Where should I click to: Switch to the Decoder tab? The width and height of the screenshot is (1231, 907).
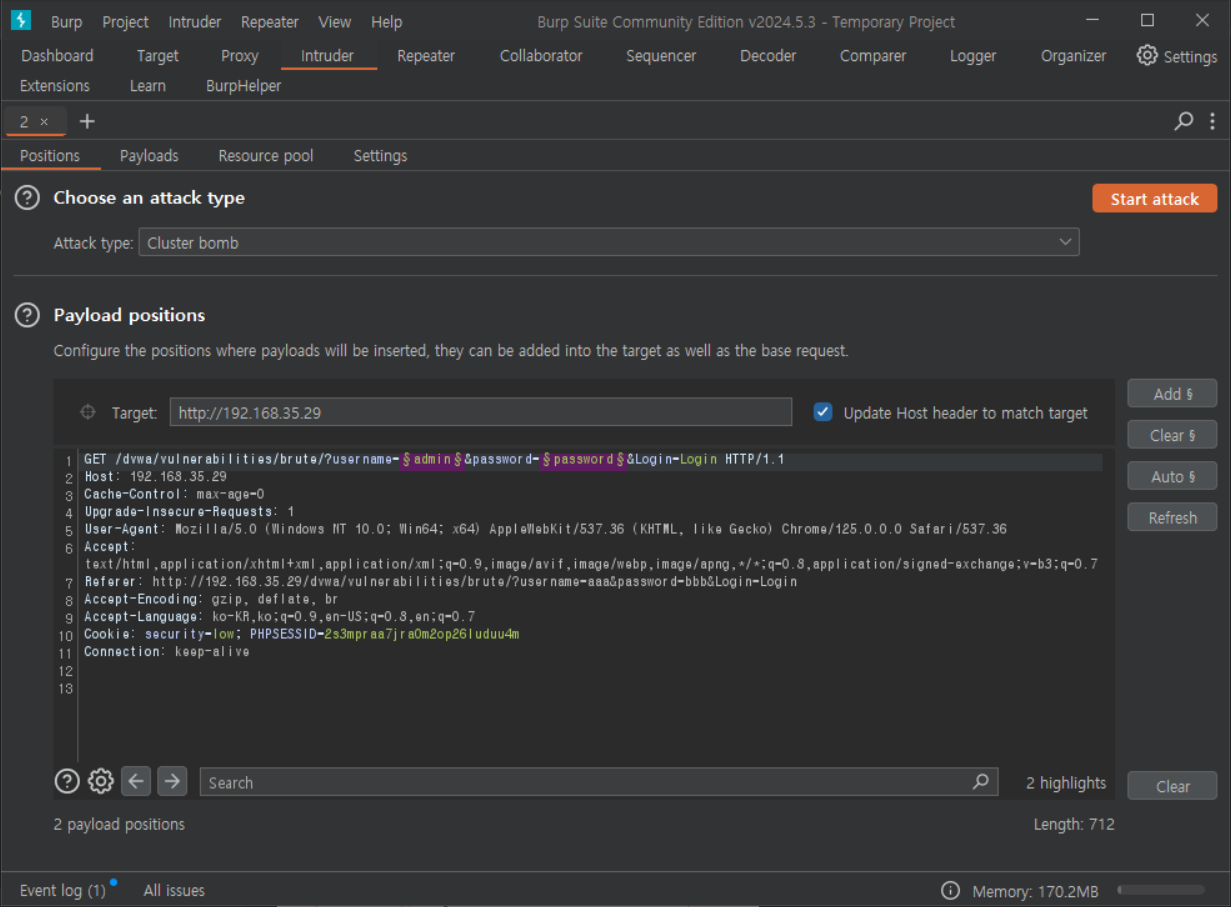(768, 56)
